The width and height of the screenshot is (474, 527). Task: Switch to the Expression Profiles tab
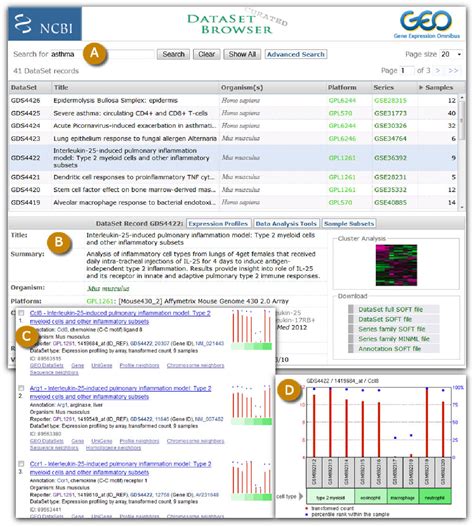tap(218, 224)
